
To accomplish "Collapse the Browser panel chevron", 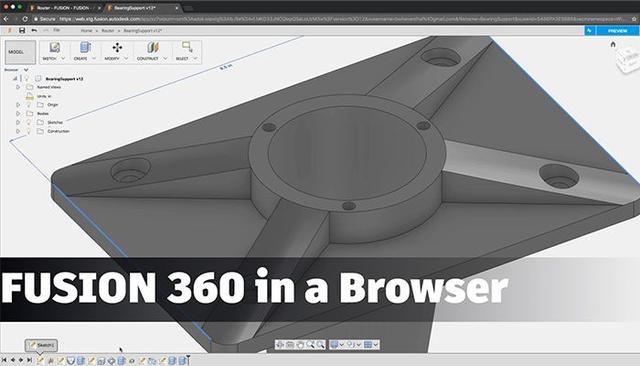I will [x=26, y=70].
